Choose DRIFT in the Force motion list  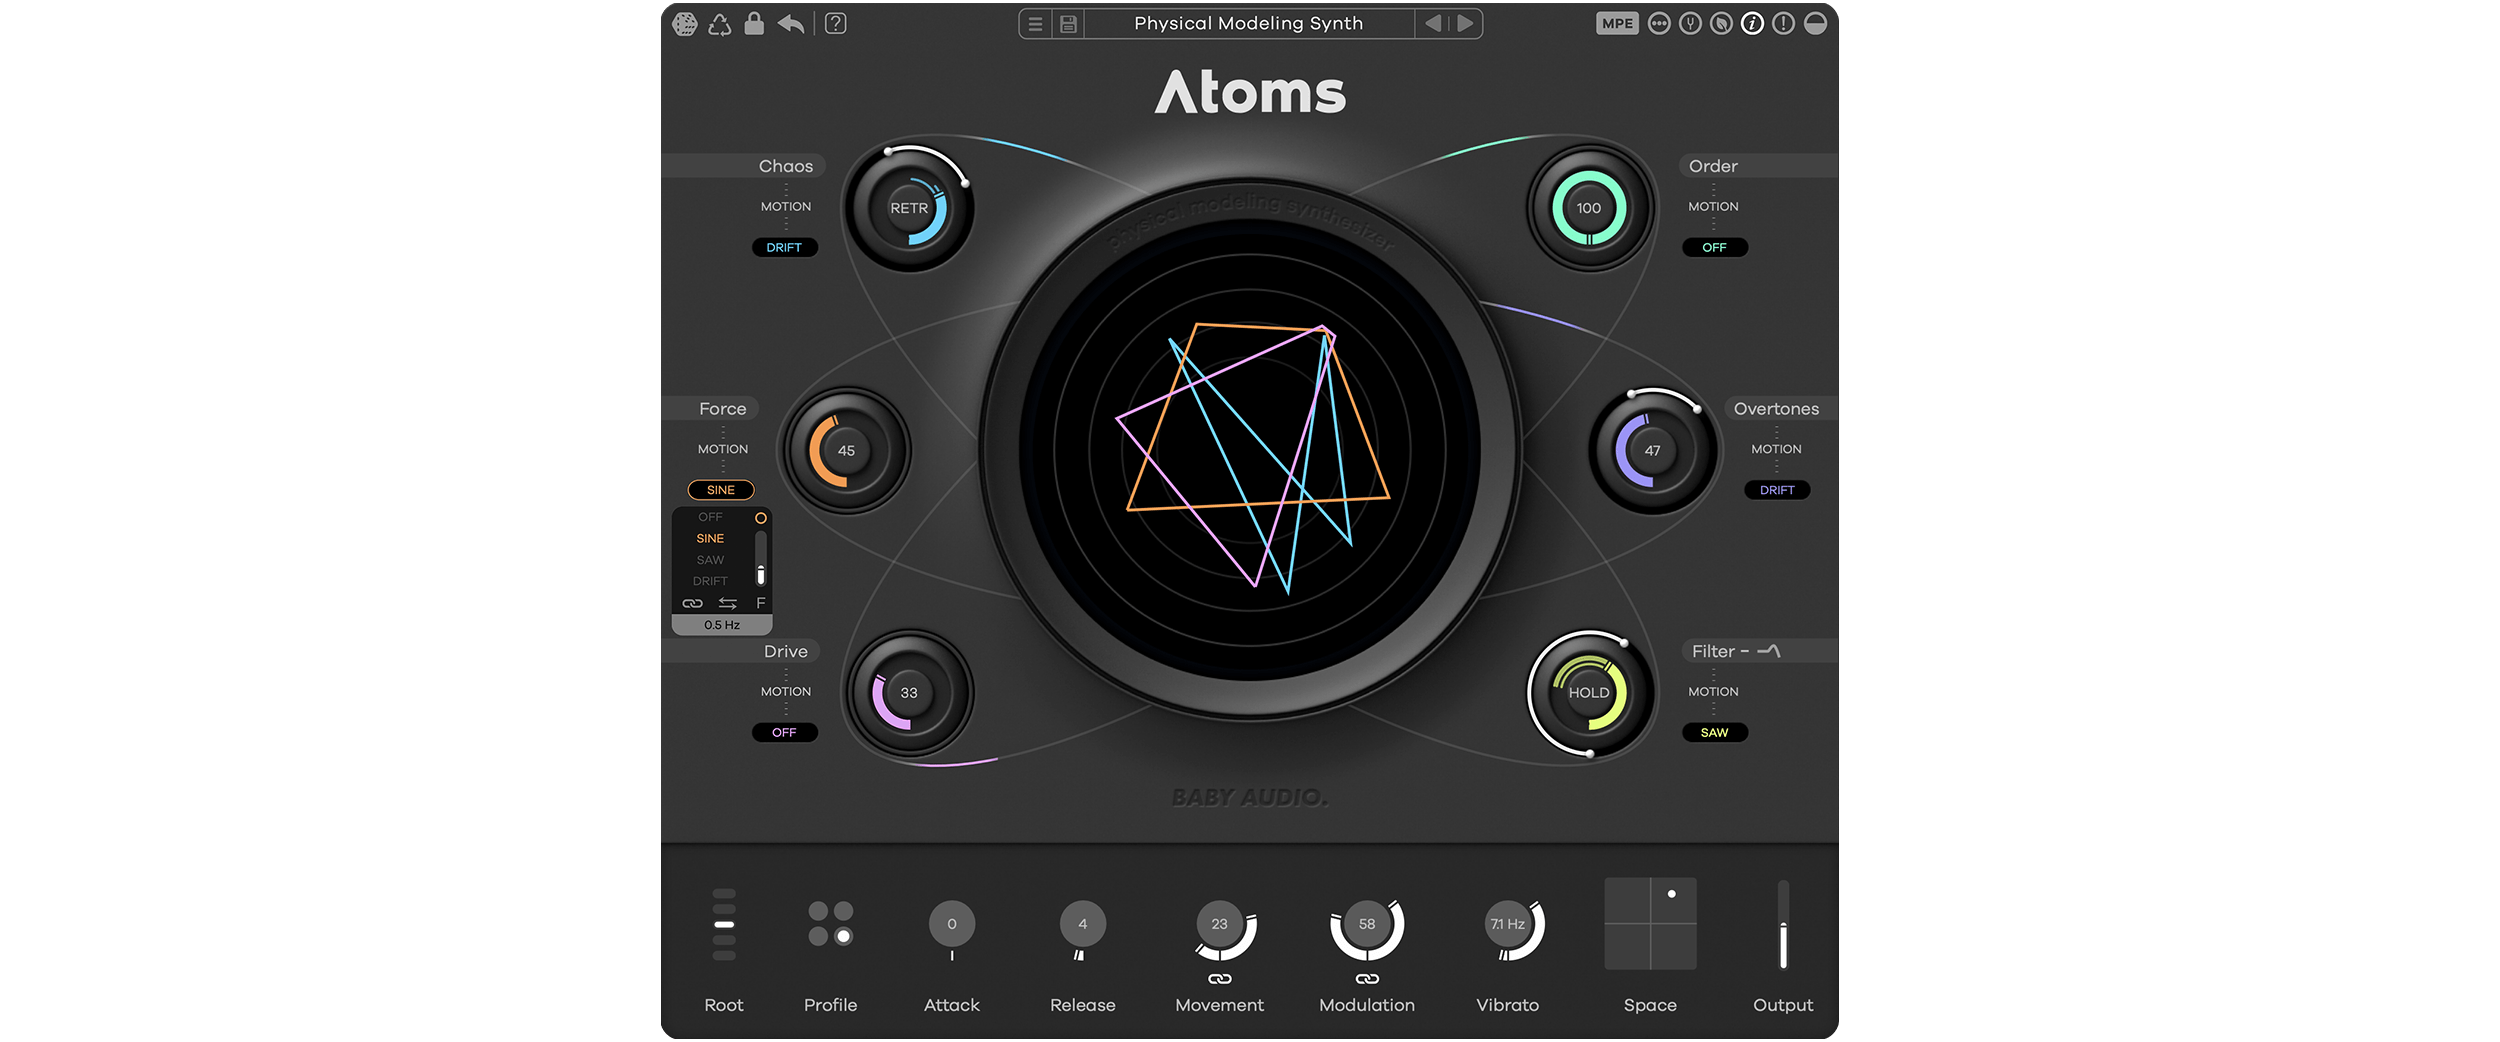(712, 579)
